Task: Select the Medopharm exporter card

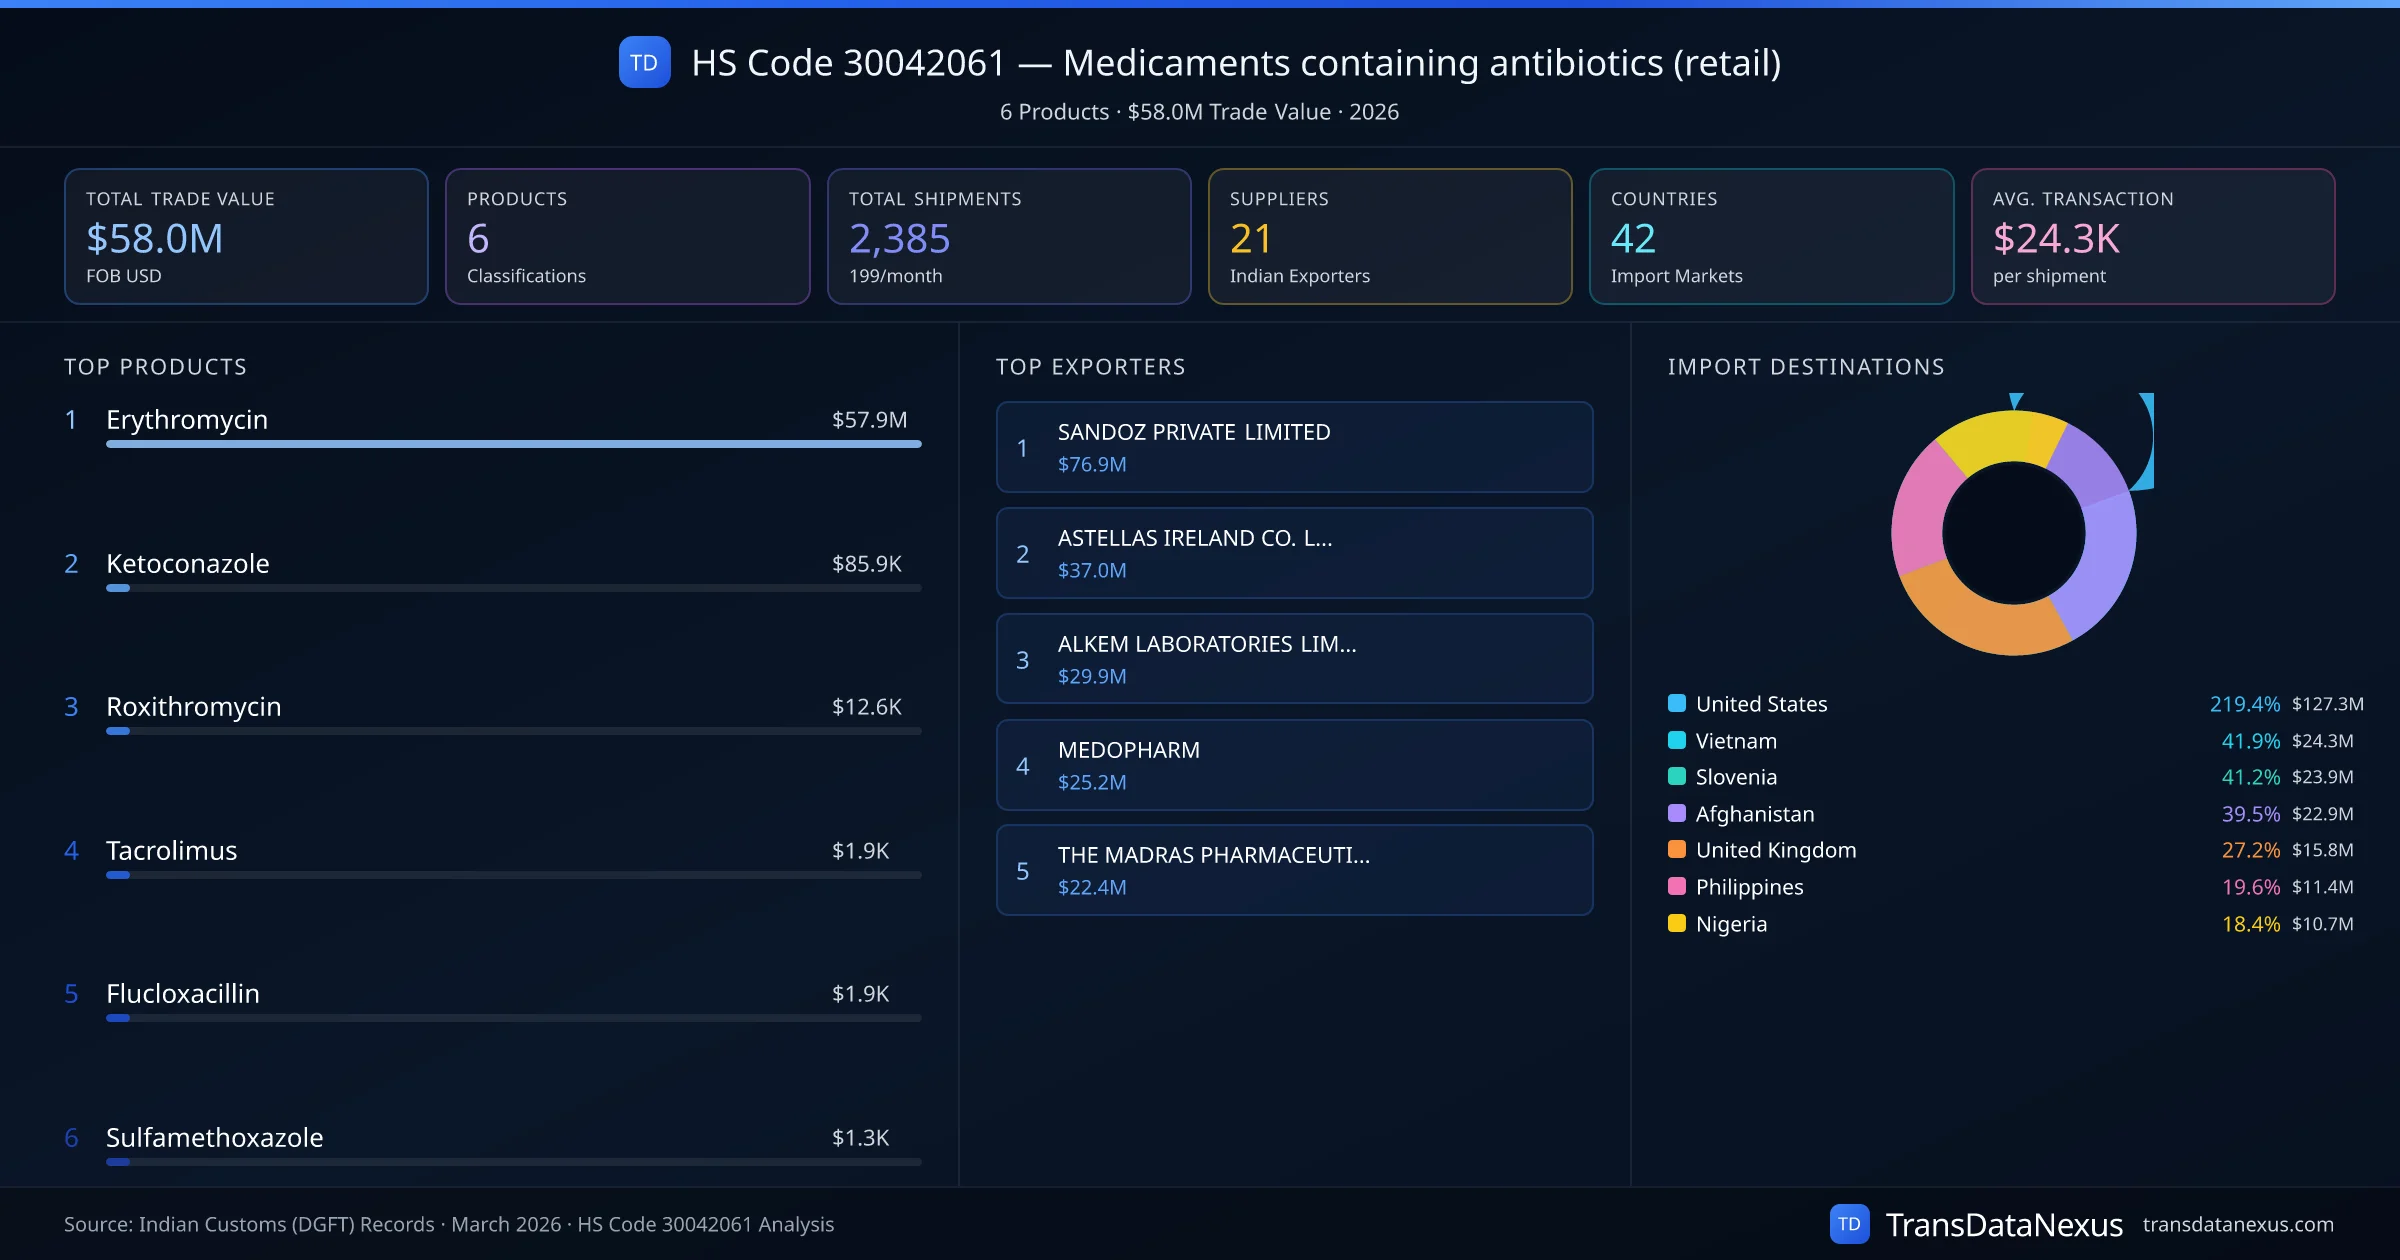Action: click(x=1294, y=765)
